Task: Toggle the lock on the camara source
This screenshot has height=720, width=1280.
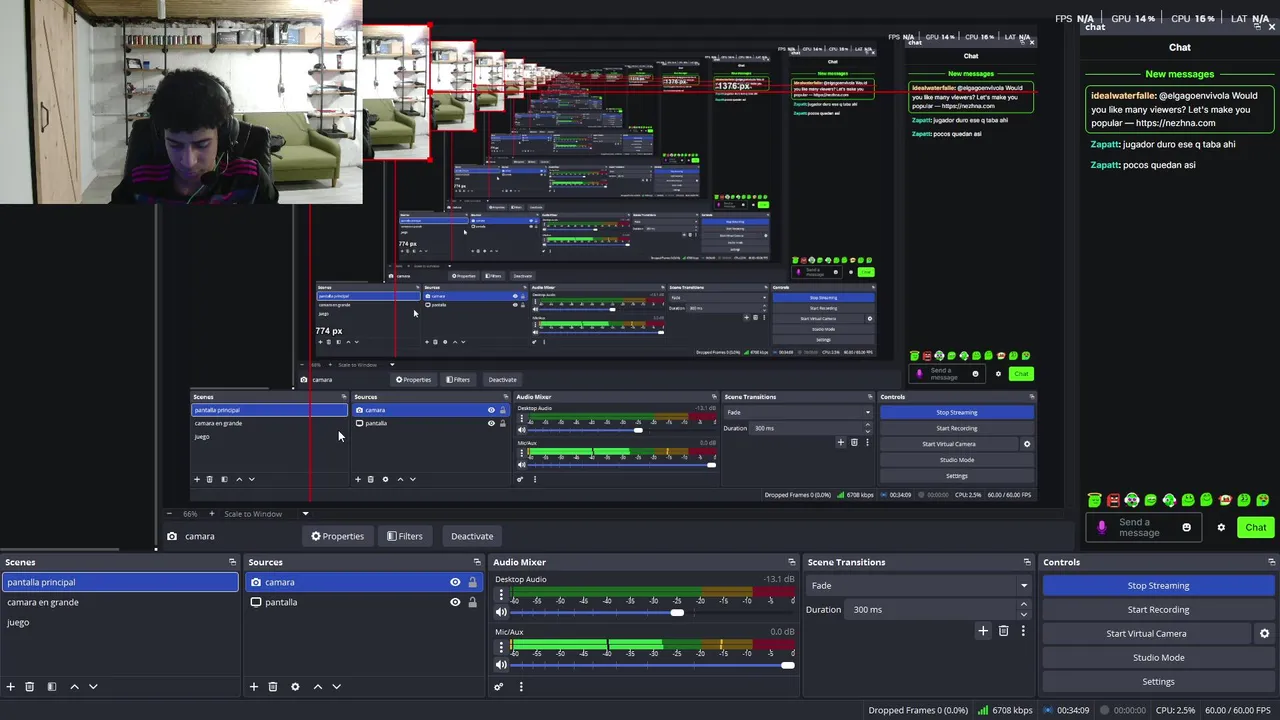Action: (x=472, y=582)
